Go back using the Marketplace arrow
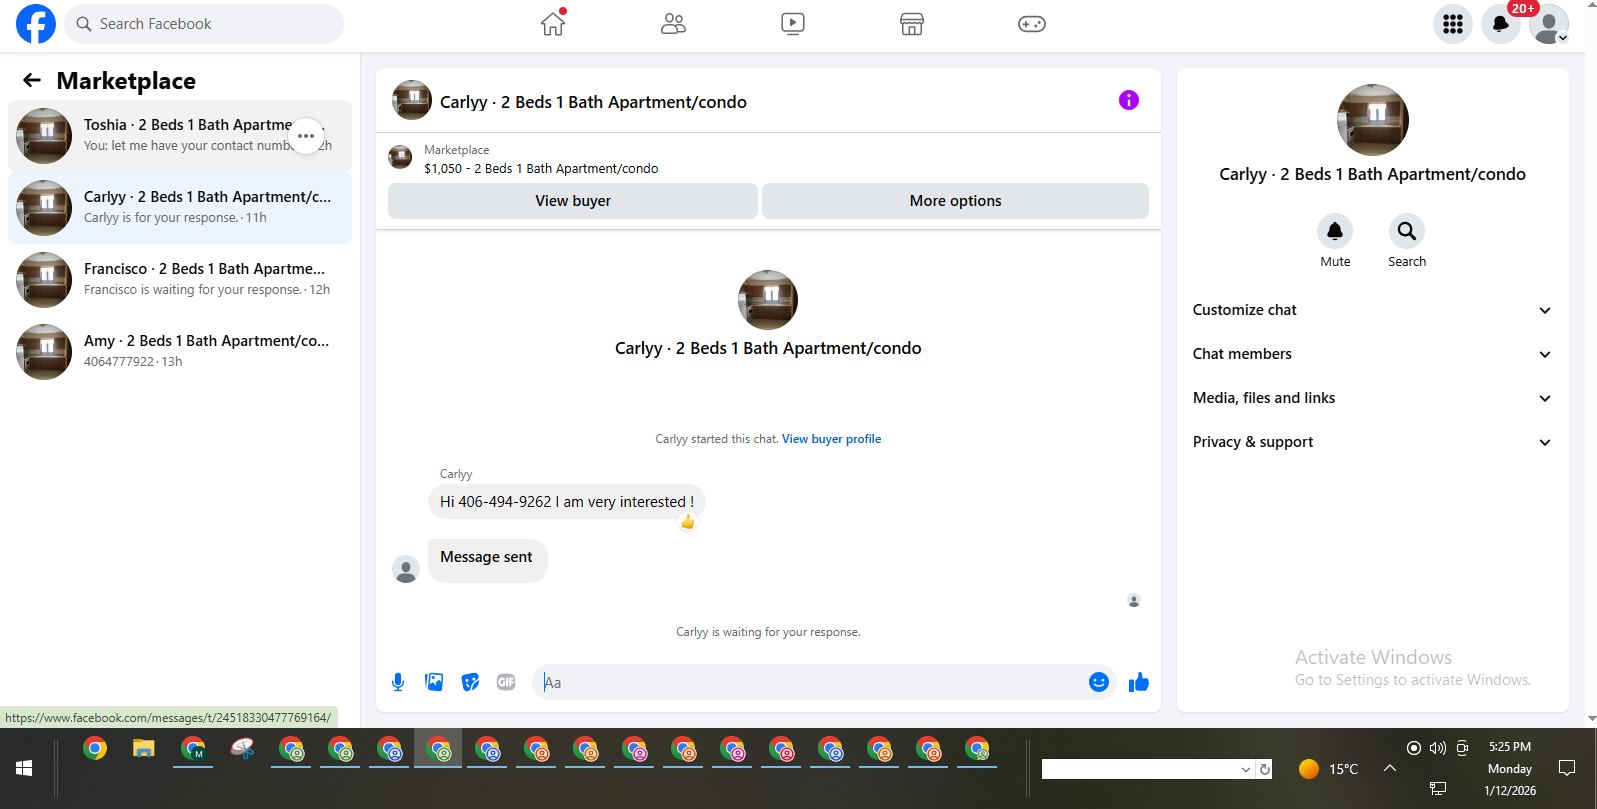 click(32, 81)
